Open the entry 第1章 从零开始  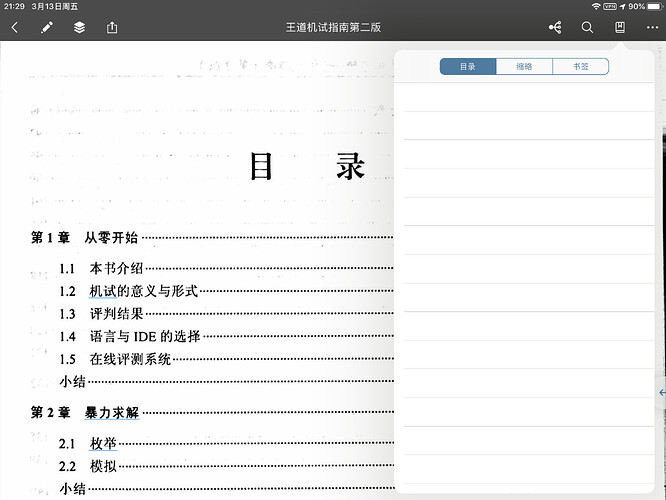tap(85, 237)
